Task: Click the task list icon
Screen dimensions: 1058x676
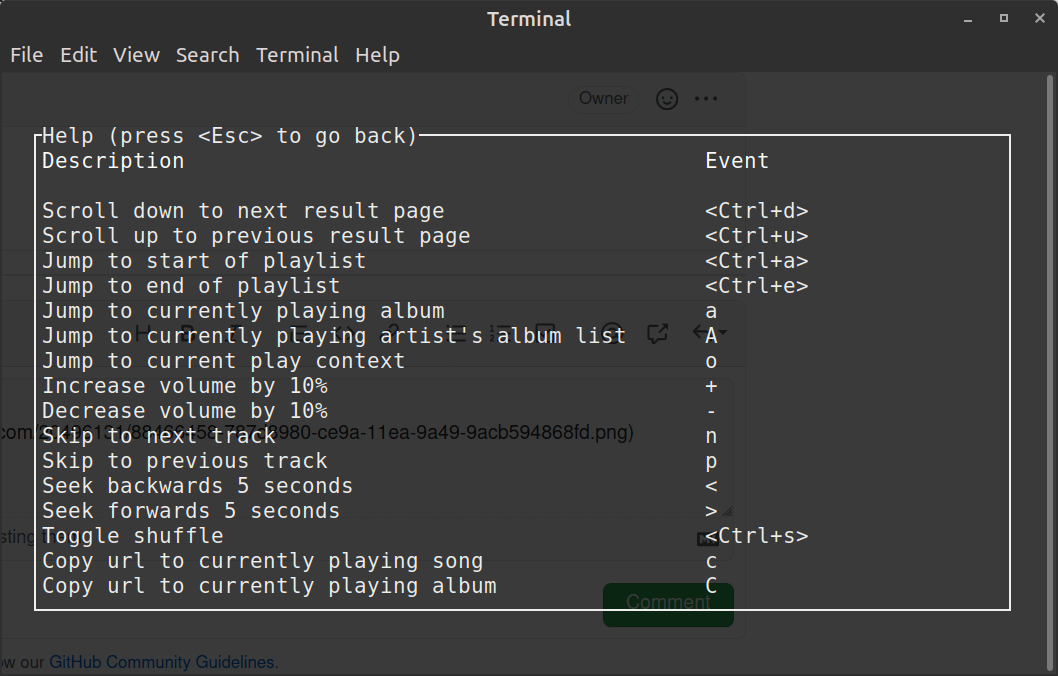Action: pos(547,330)
